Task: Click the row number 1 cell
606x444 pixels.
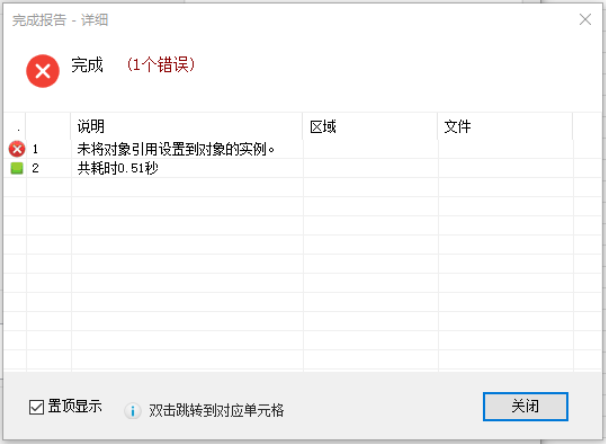Action: [49, 149]
